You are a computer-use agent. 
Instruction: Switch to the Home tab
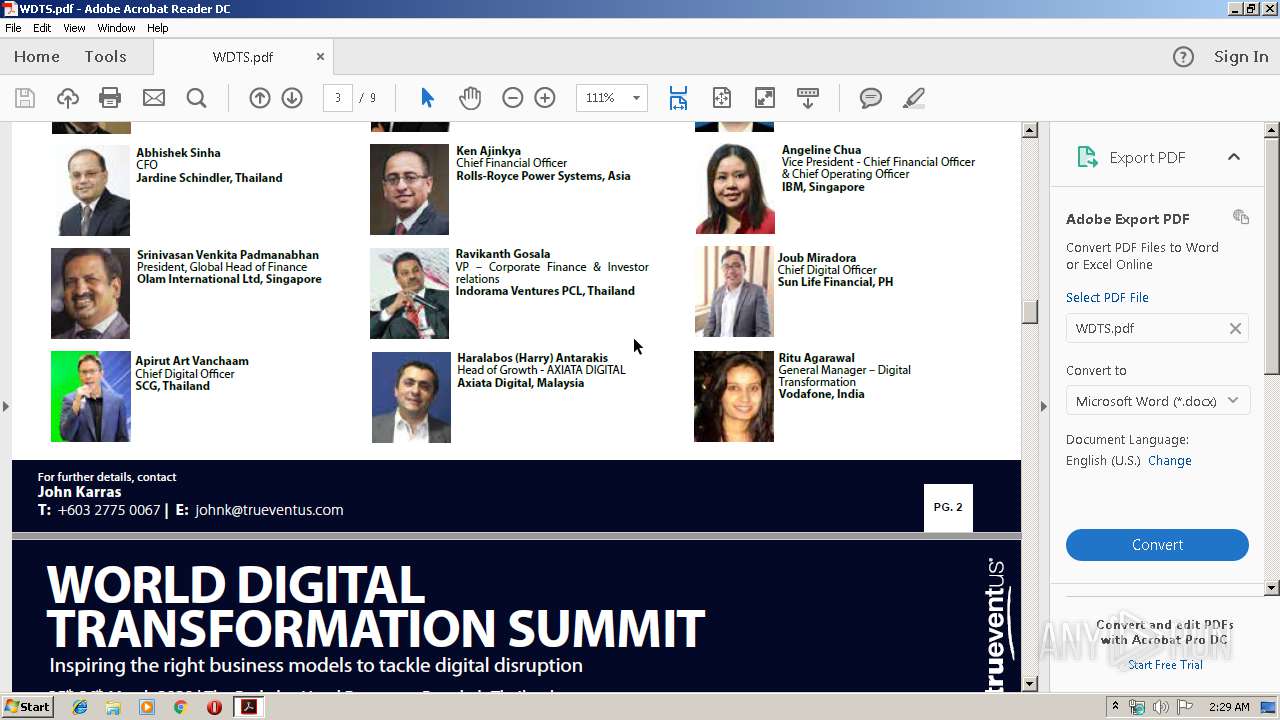click(x=37, y=57)
